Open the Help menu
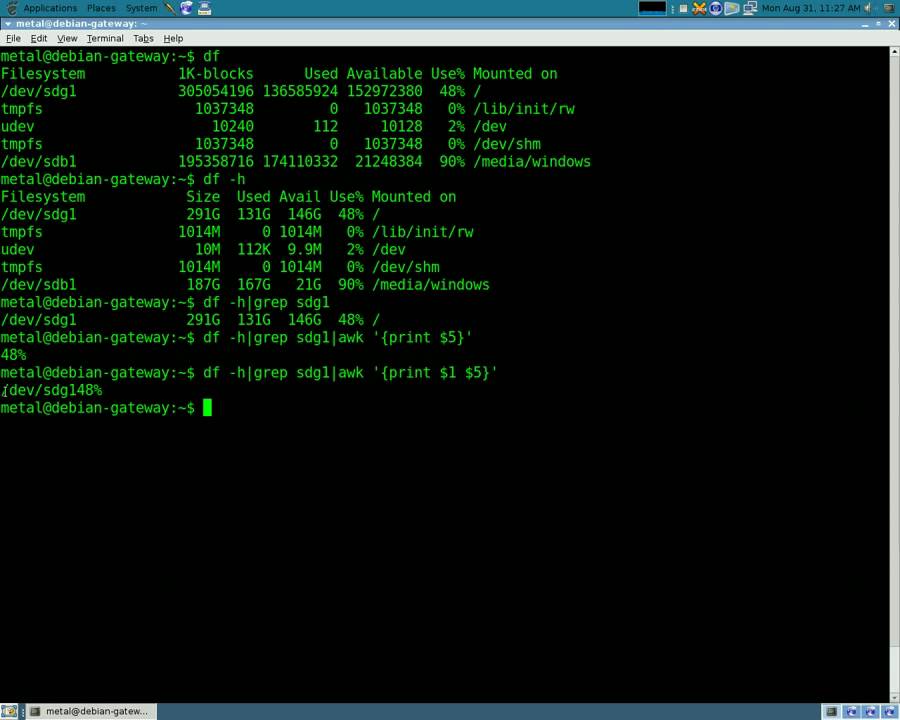 (173, 38)
